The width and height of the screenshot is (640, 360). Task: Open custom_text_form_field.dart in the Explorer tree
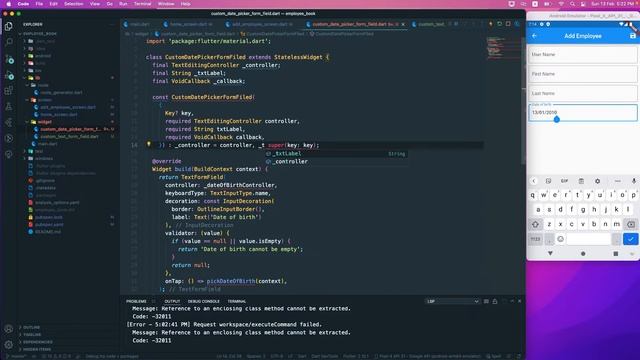pos(69,136)
